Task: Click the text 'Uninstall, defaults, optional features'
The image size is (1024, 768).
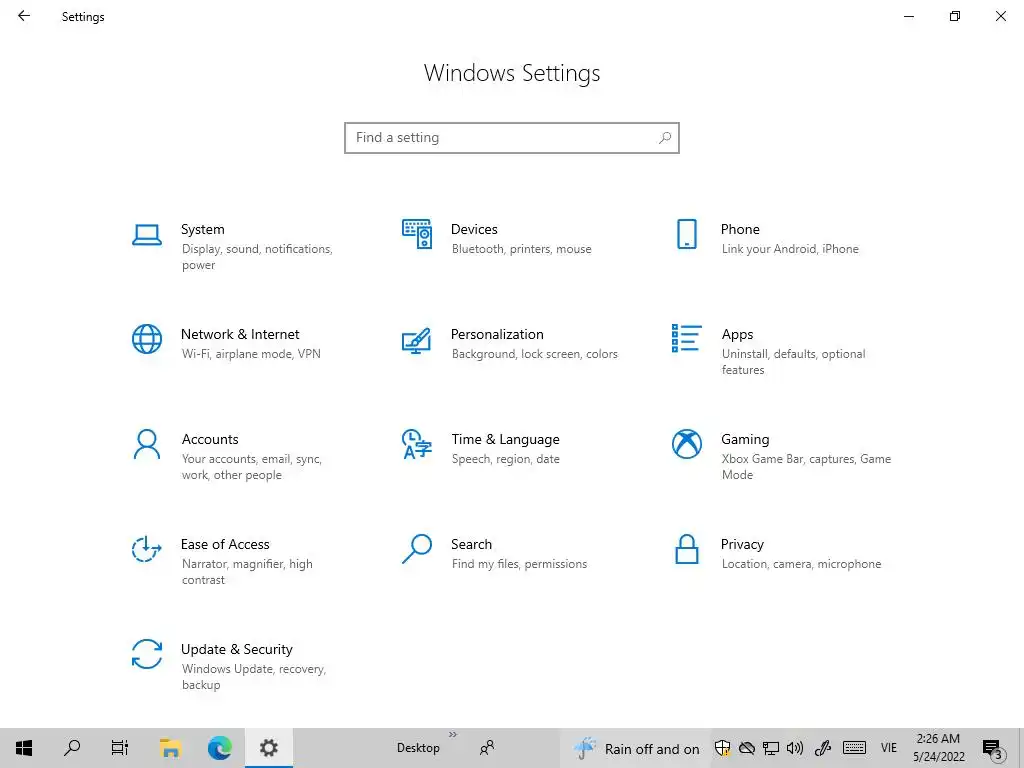Action: coord(793,362)
